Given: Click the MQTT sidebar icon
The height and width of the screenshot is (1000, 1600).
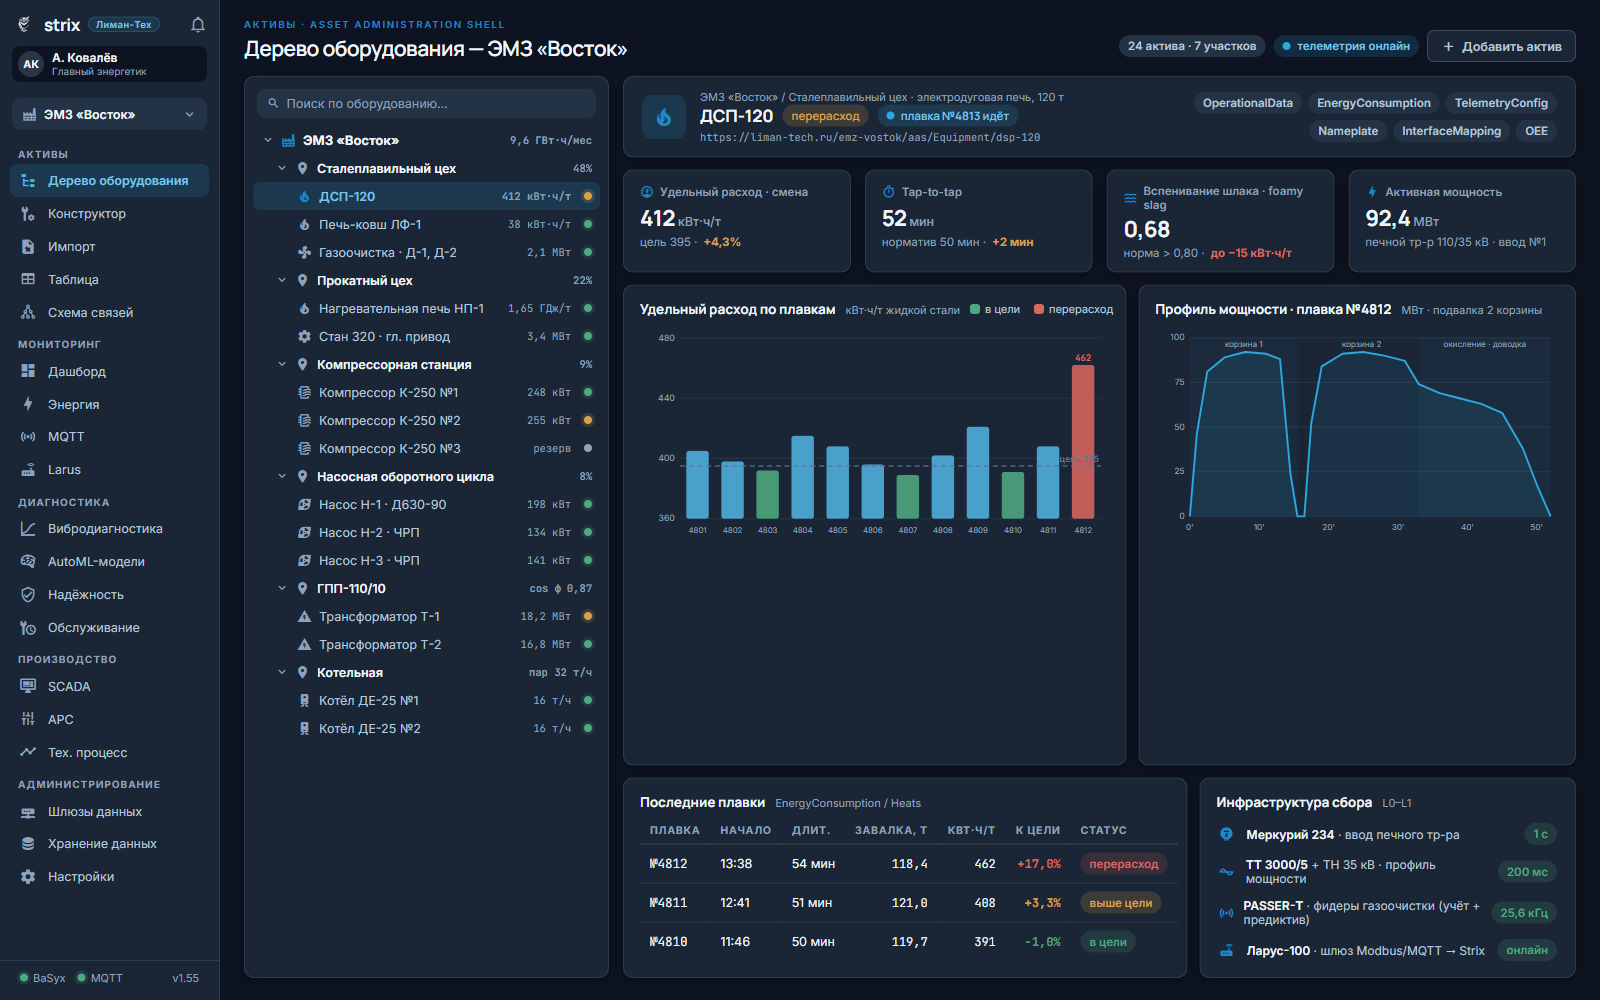Looking at the screenshot, I should [28, 437].
